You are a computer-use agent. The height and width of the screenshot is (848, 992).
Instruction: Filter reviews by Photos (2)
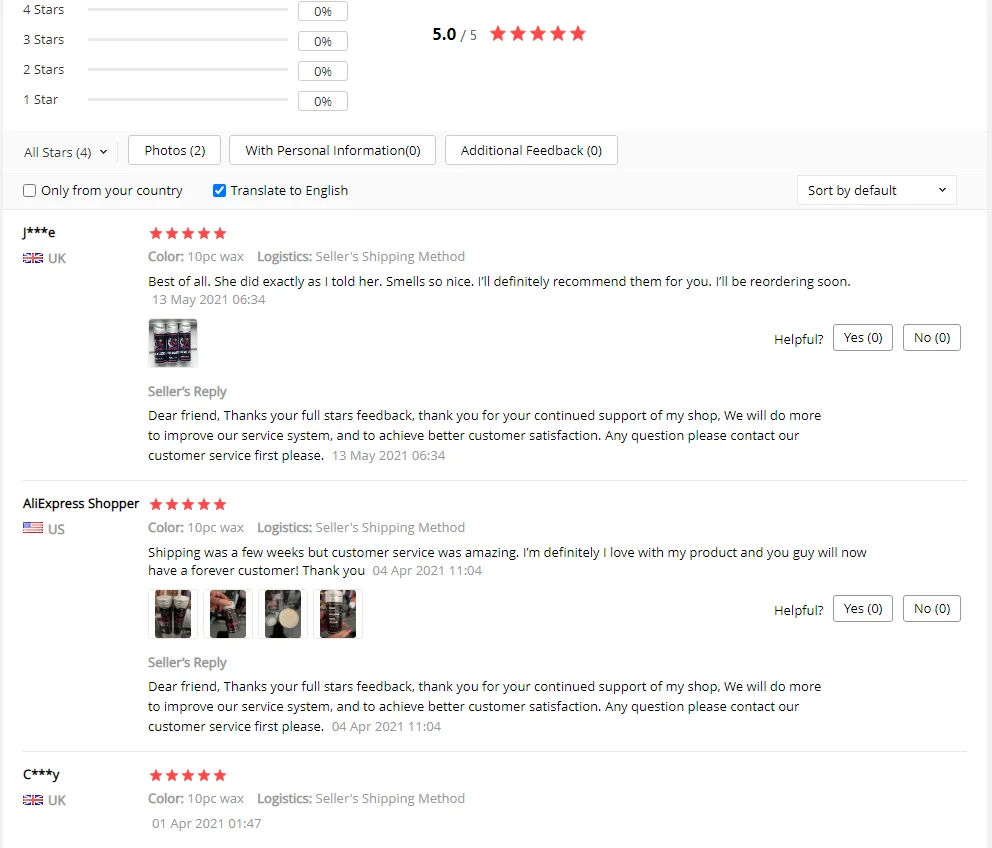[175, 150]
